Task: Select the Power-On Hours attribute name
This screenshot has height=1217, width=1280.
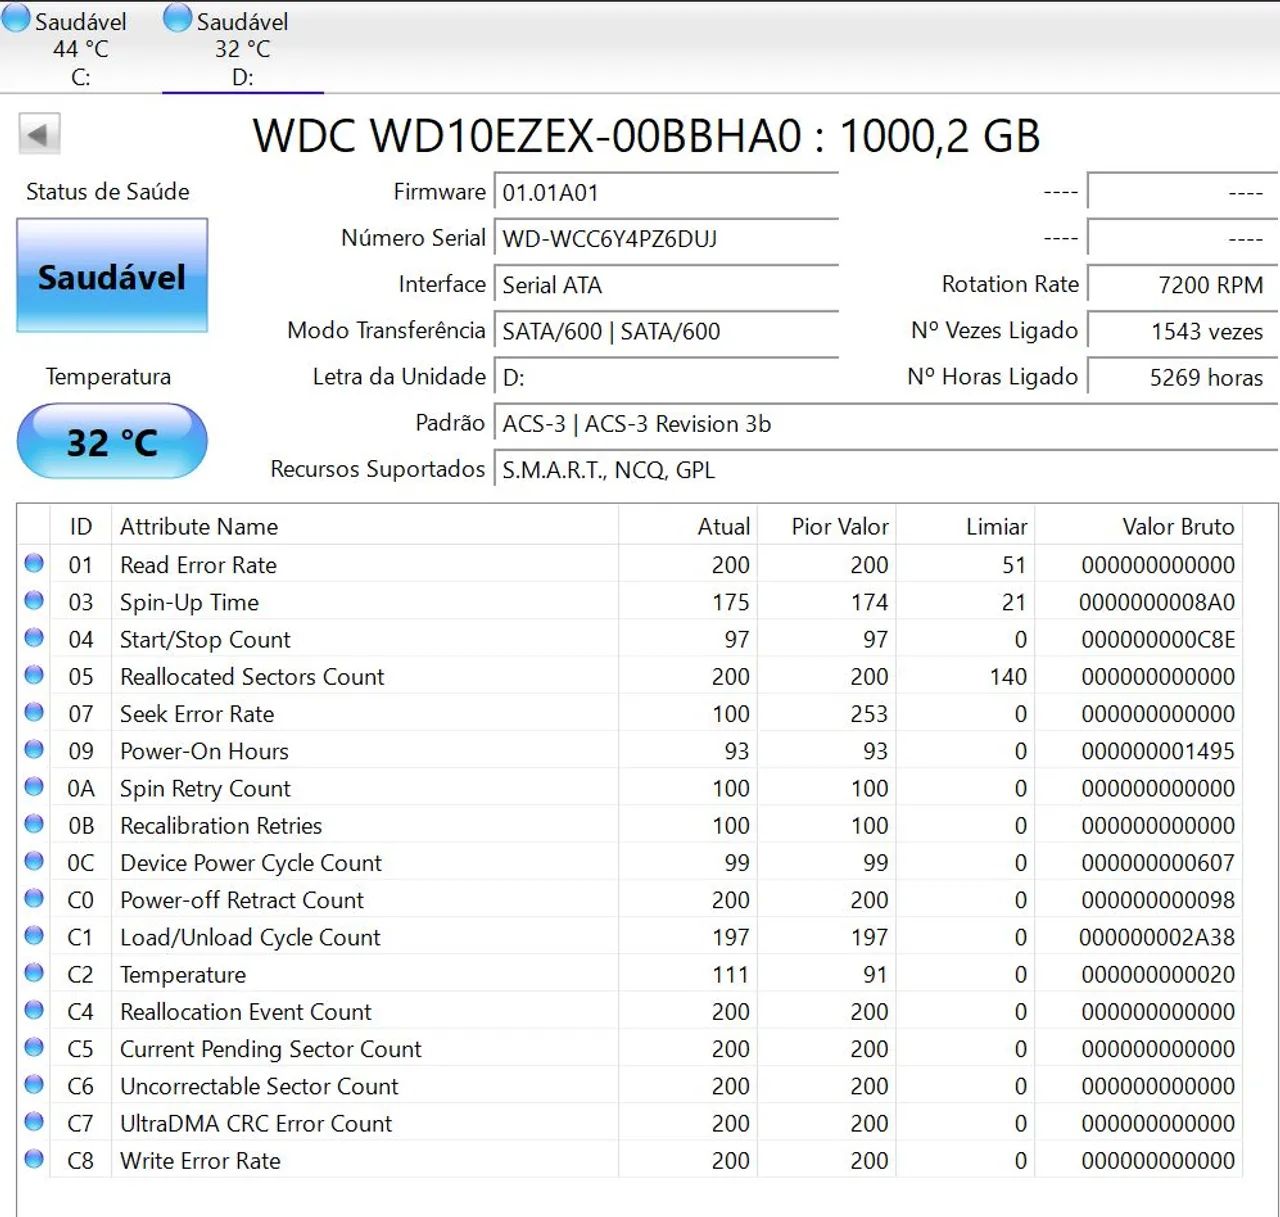Action: [204, 751]
